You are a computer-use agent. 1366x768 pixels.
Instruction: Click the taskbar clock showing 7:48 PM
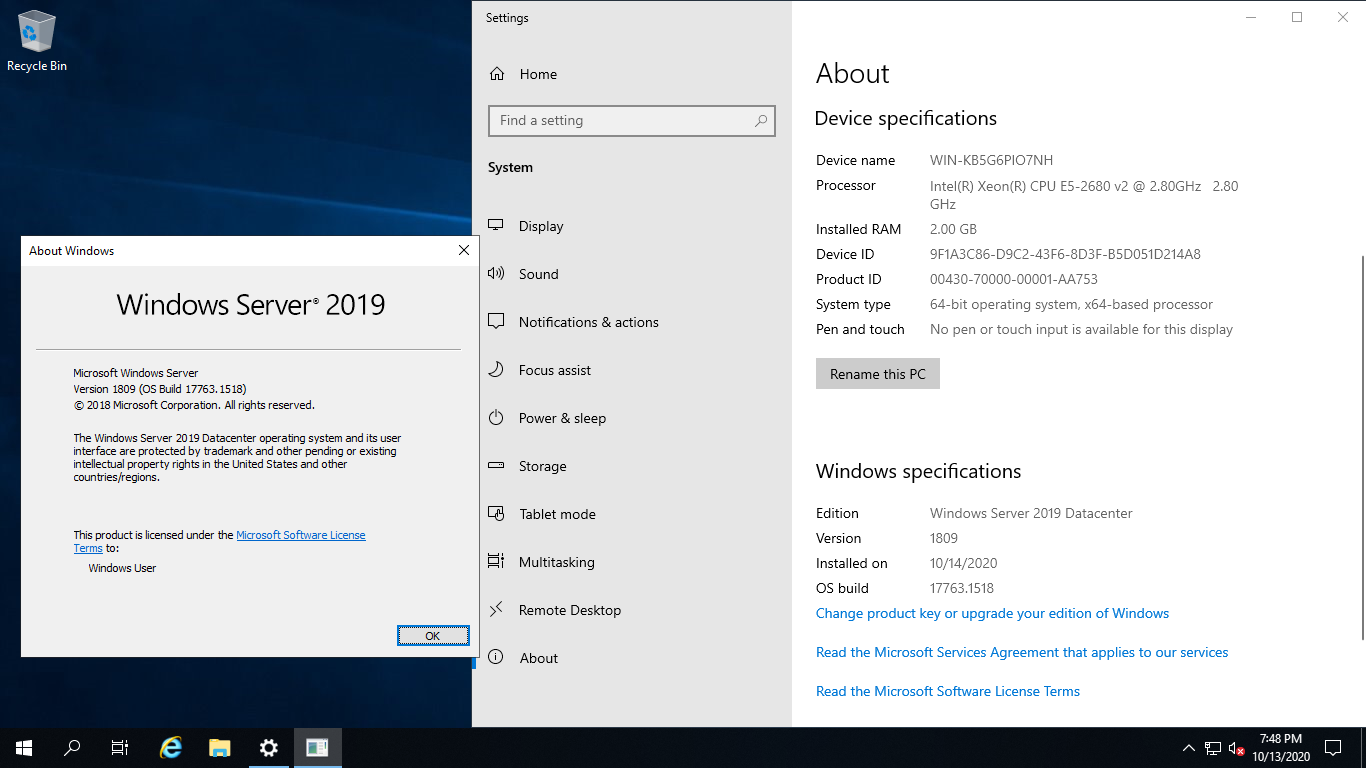tap(1280, 748)
